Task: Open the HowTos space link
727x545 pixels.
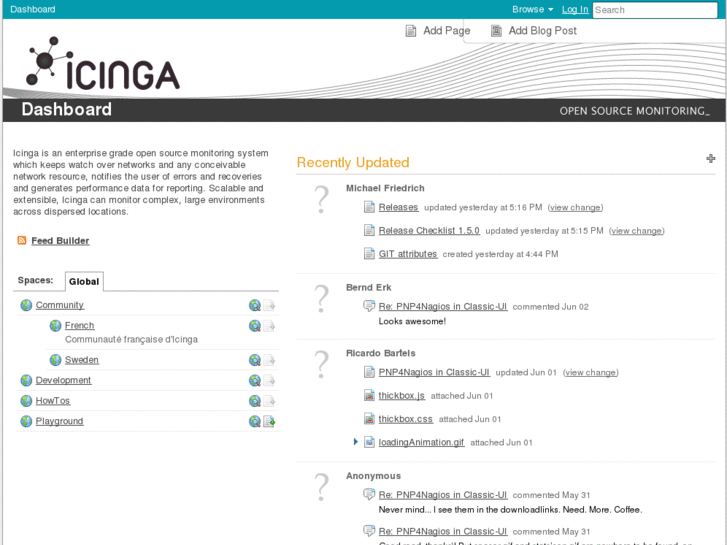Action: (53, 401)
